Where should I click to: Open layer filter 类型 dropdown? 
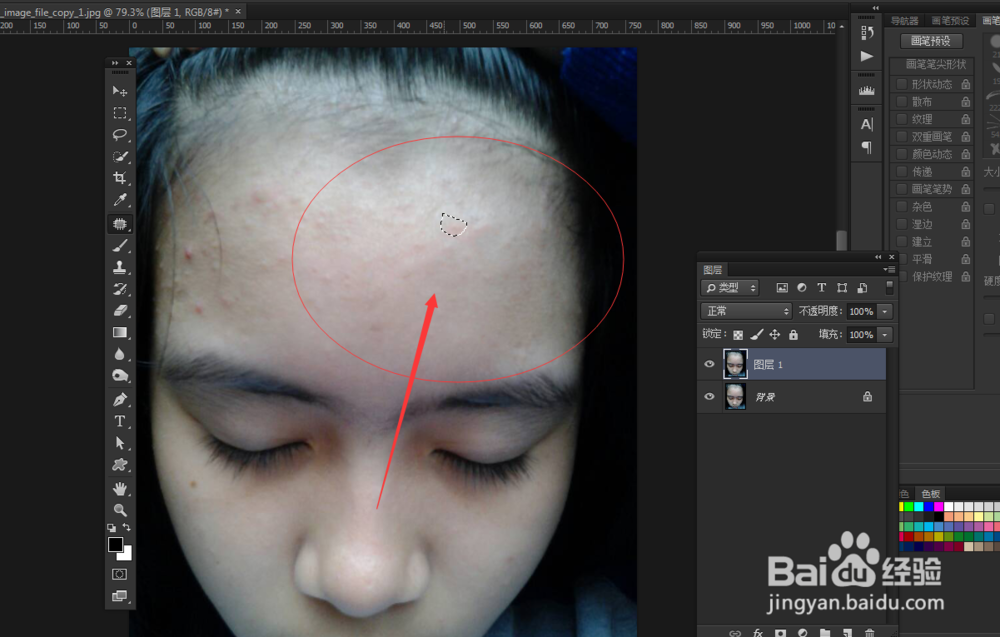[730, 288]
